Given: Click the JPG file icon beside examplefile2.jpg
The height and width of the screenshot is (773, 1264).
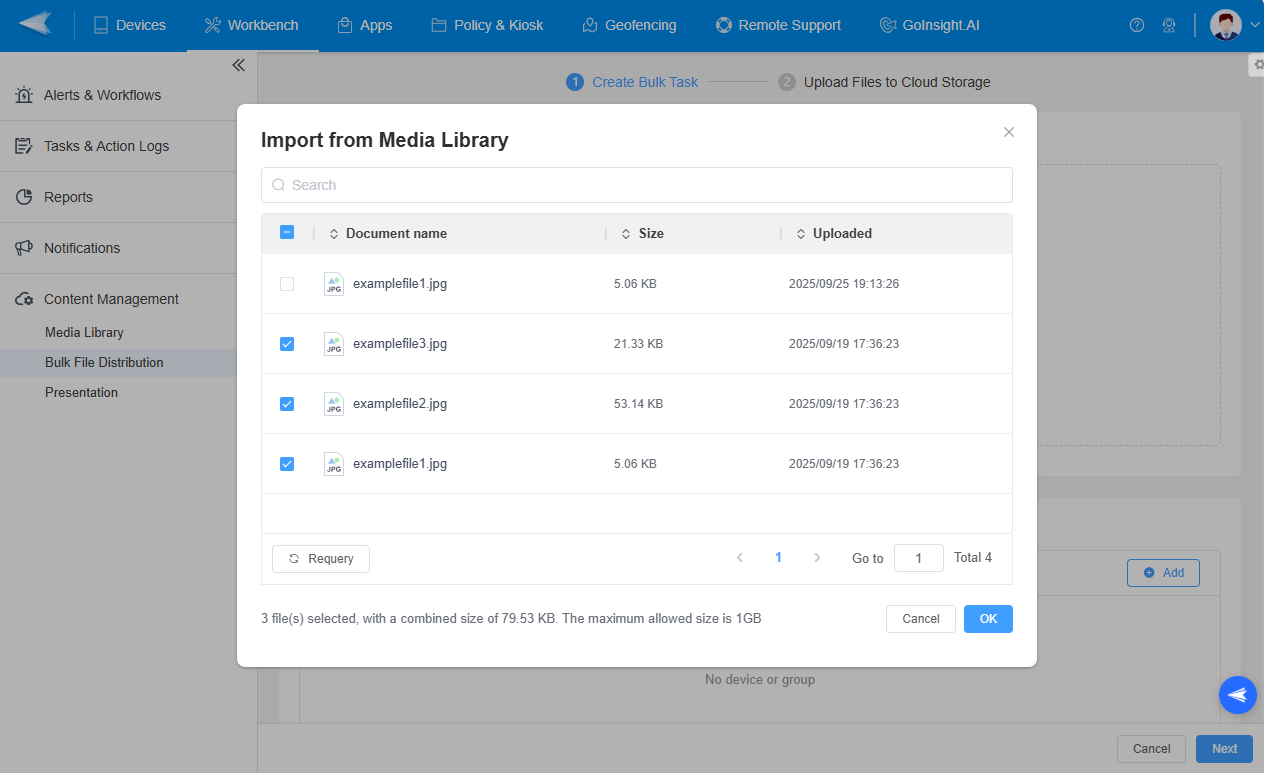Looking at the screenshot, I should [x=333, y=404].
